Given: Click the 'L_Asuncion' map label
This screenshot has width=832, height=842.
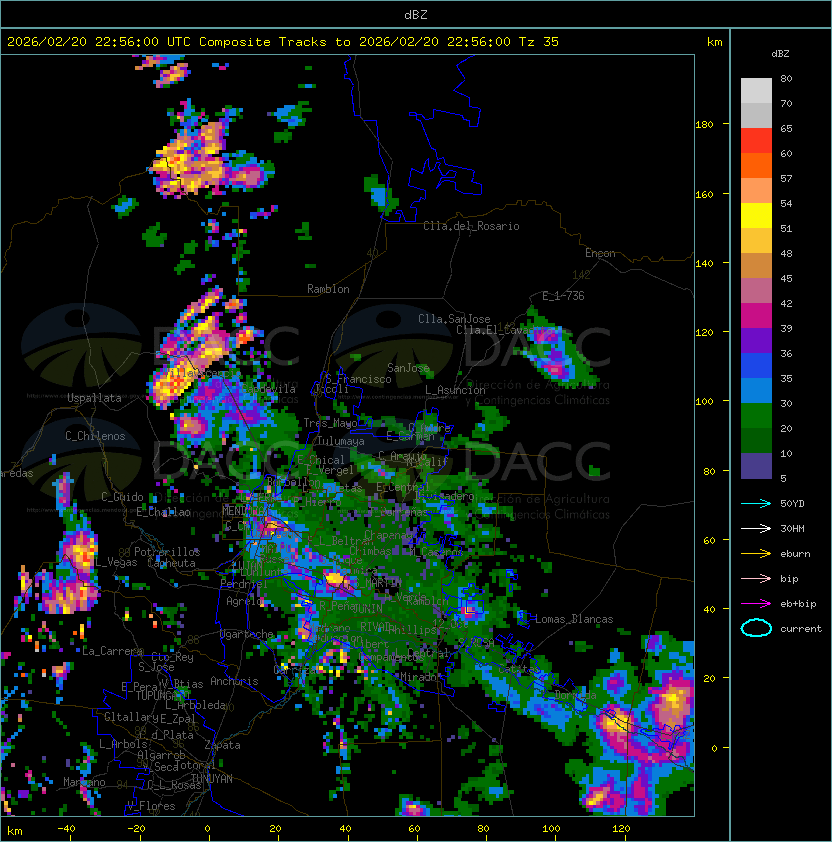Looking at the screenshot, I should tap(455, 390).
